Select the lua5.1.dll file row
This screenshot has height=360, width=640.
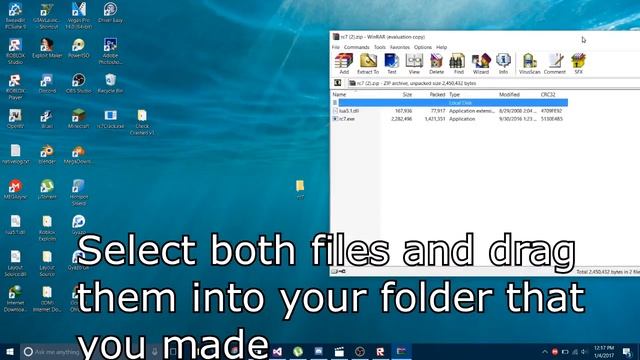(449, 111)
